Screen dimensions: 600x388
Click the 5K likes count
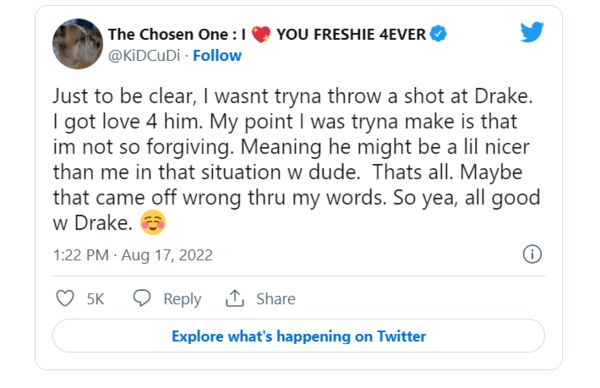pyautogui.click(x=95, y=299)
